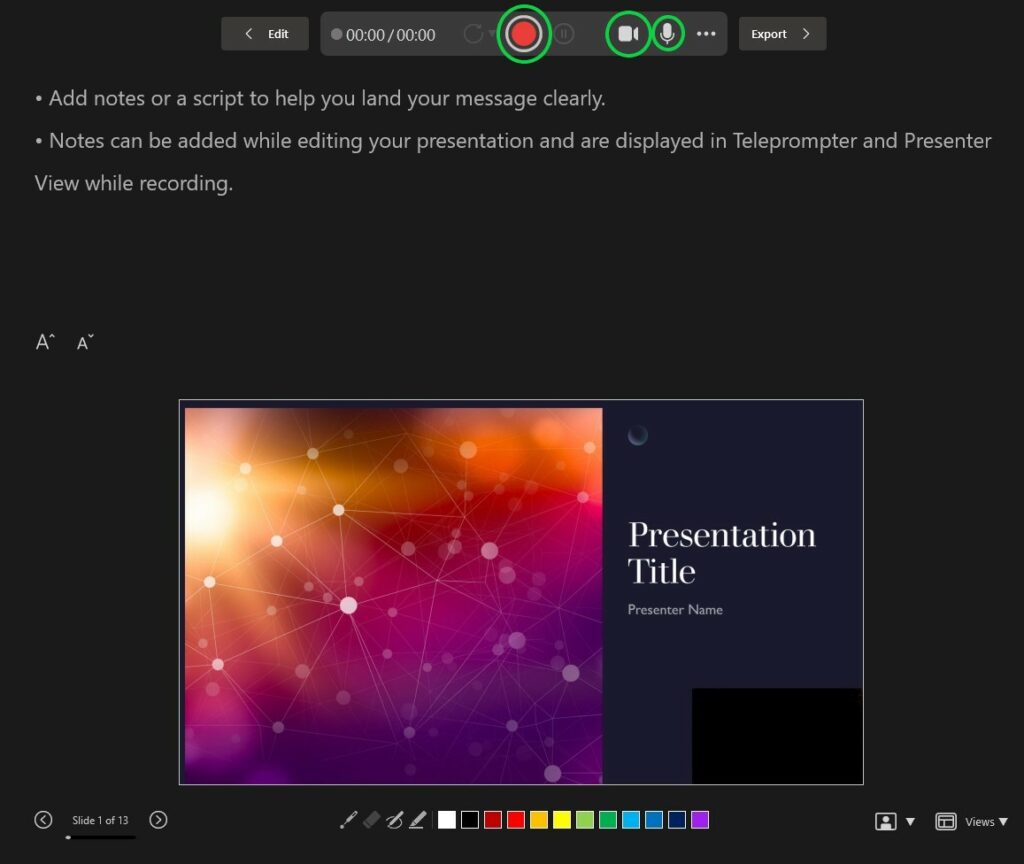Click the retake recording circular arrow
Viewport: 1024px width, 864px height.
point(473,34)
